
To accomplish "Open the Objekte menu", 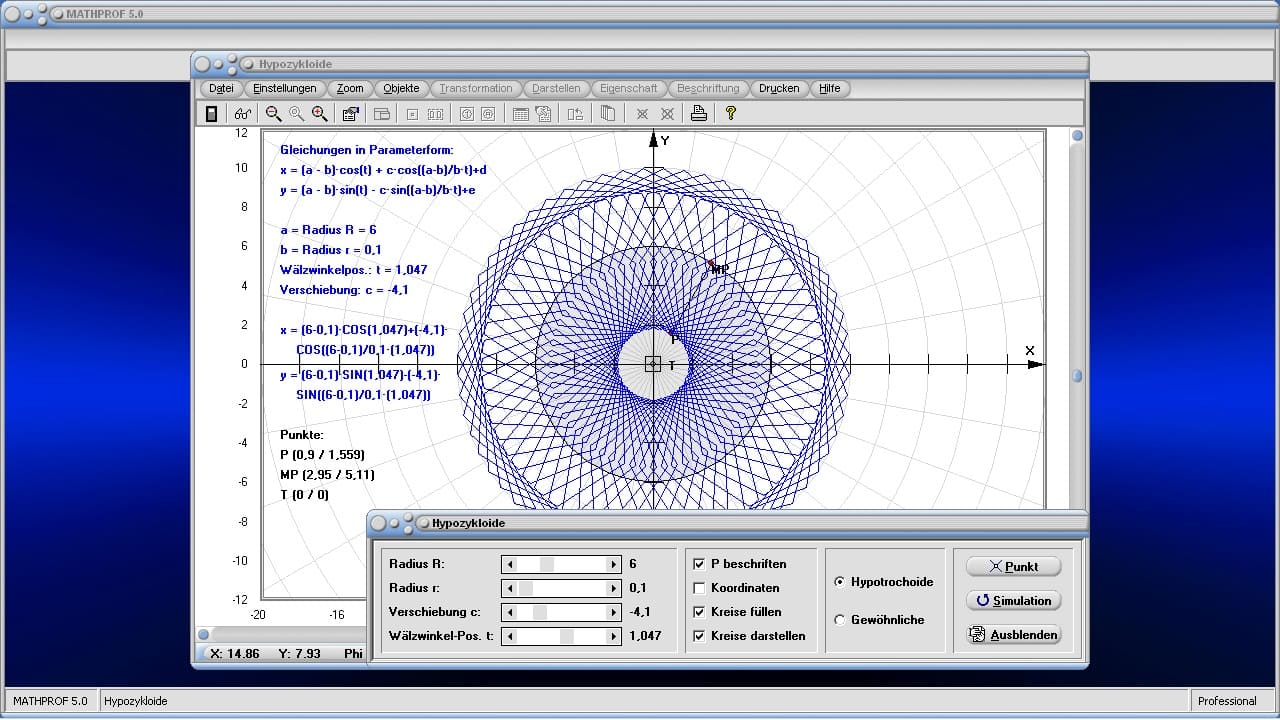I will click(402, 88).
